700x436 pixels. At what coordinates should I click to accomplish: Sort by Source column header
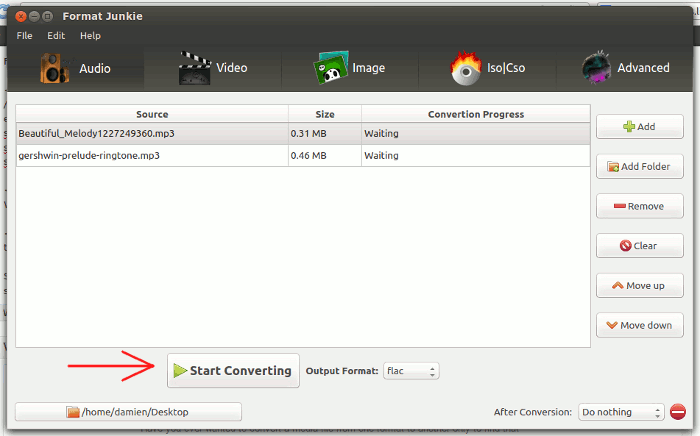152,114
